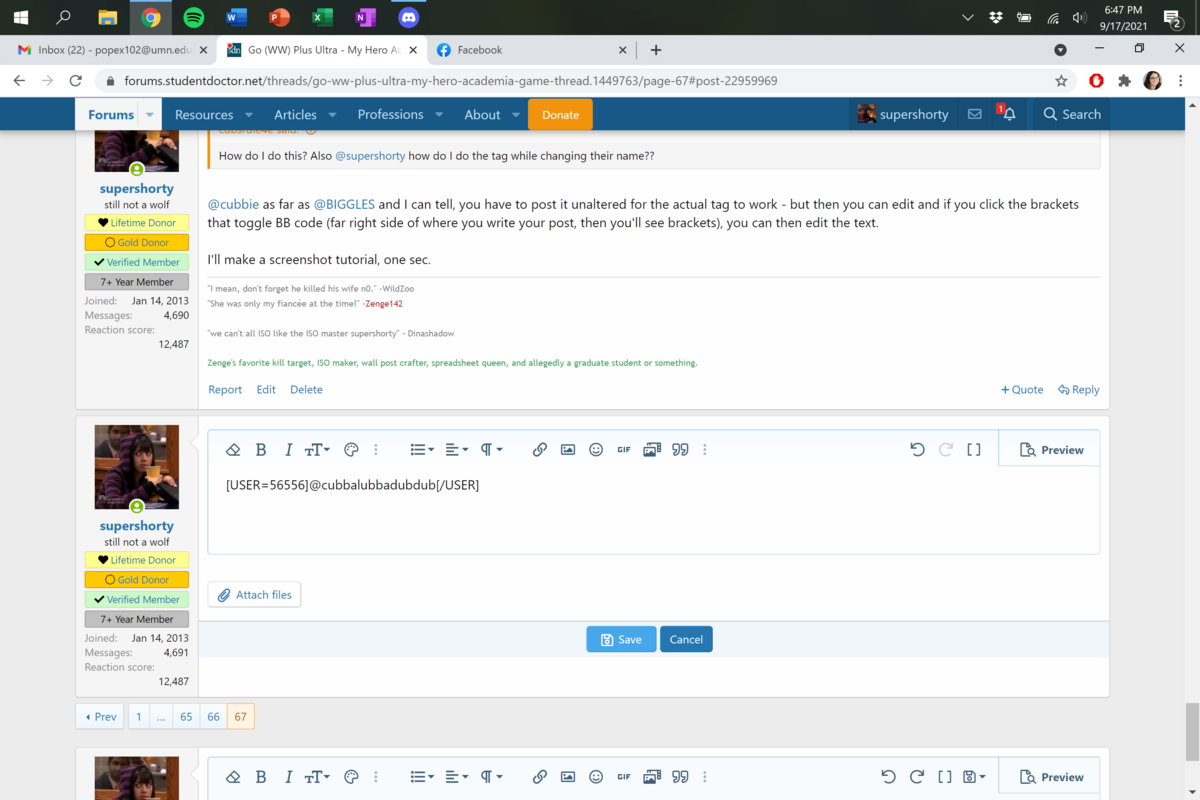This screenshot has height=800, width=1200.
Task: Toggle italic formatting in upper editor
Action: coord(288,450)
